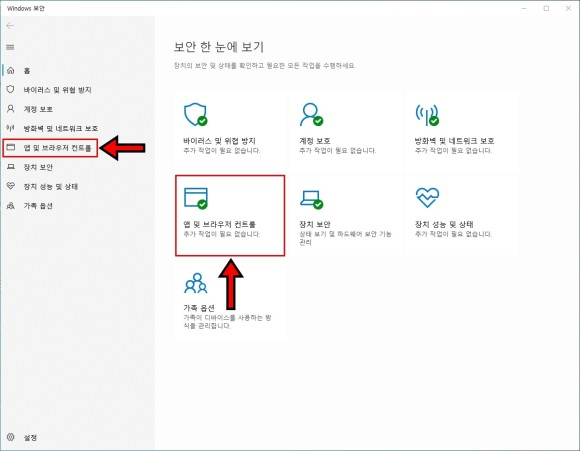Select 계정 보호 in the sidebar
Image resolution: width=580 pixels, height=451 pixels.
click(38, 109)
